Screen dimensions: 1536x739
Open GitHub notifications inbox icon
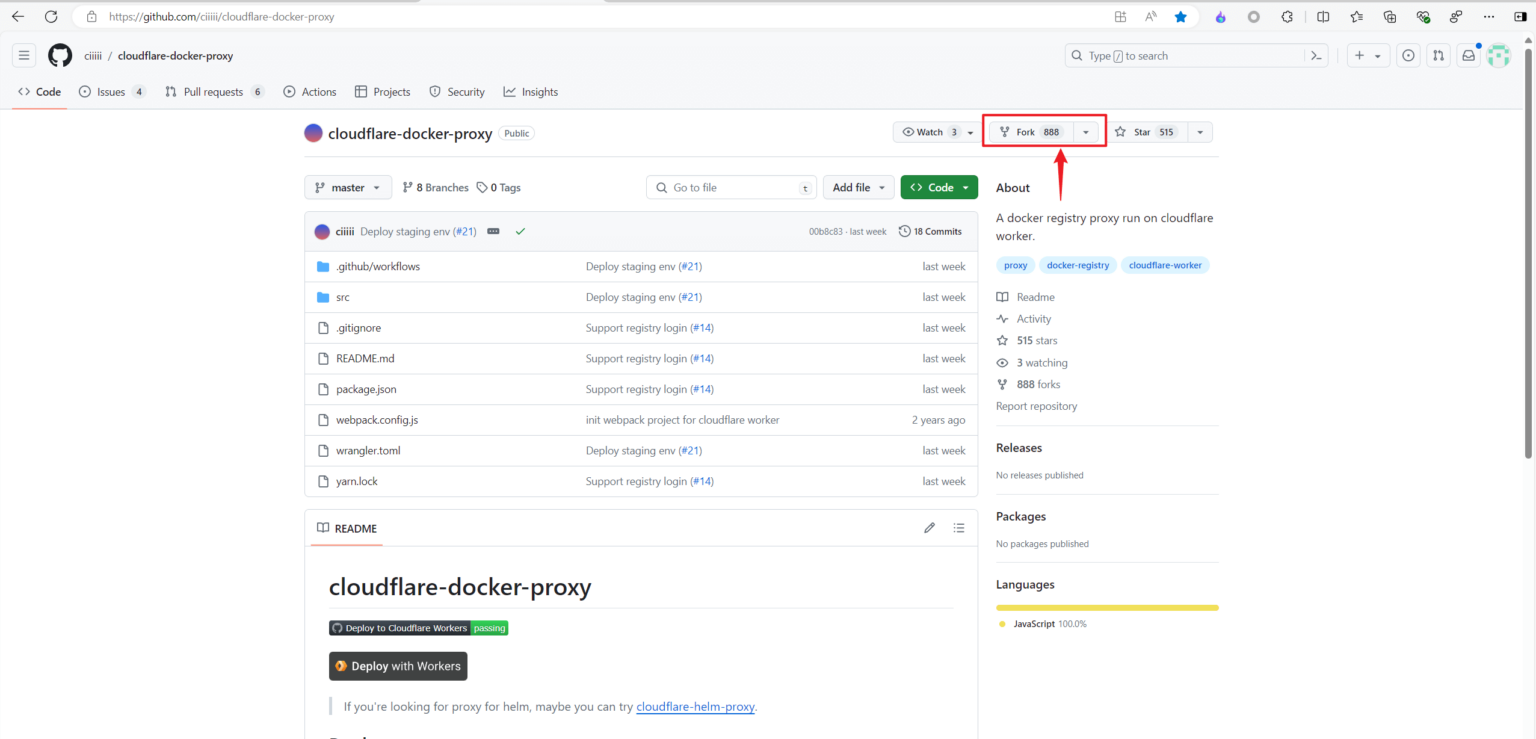pyautogui.click(x=1468, y=55)
